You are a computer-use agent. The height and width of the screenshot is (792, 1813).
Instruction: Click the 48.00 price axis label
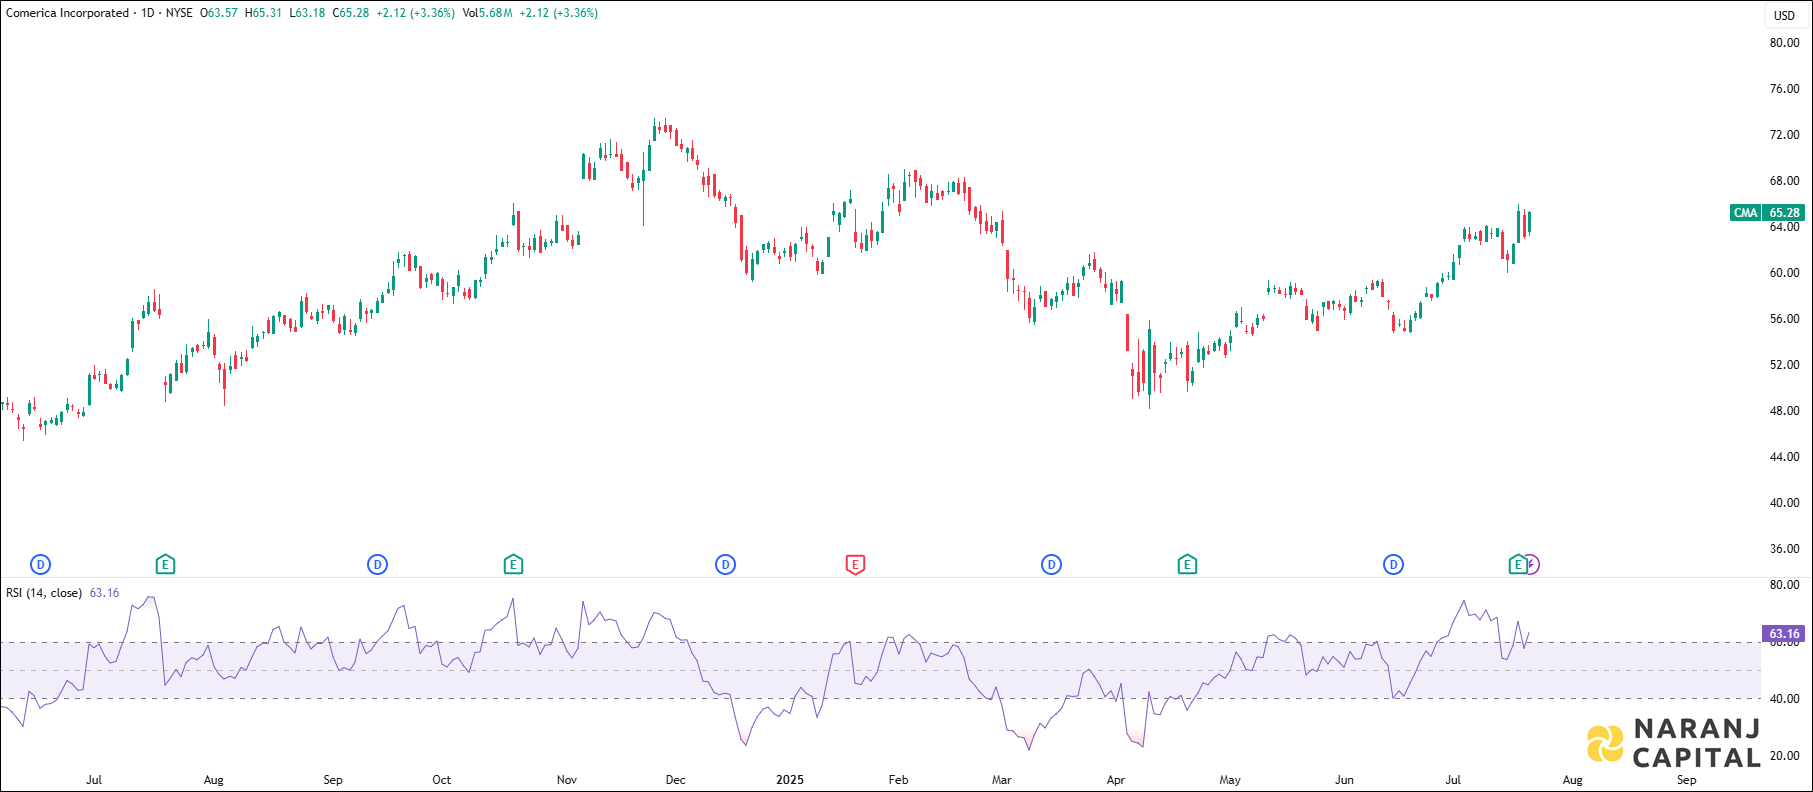coord(1784,411)
